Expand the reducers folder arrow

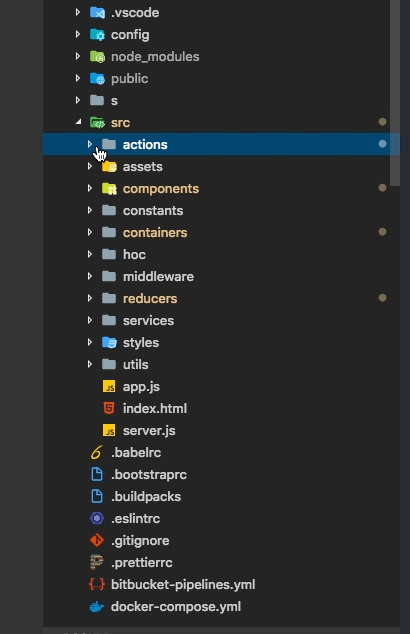tap(90, 298)
